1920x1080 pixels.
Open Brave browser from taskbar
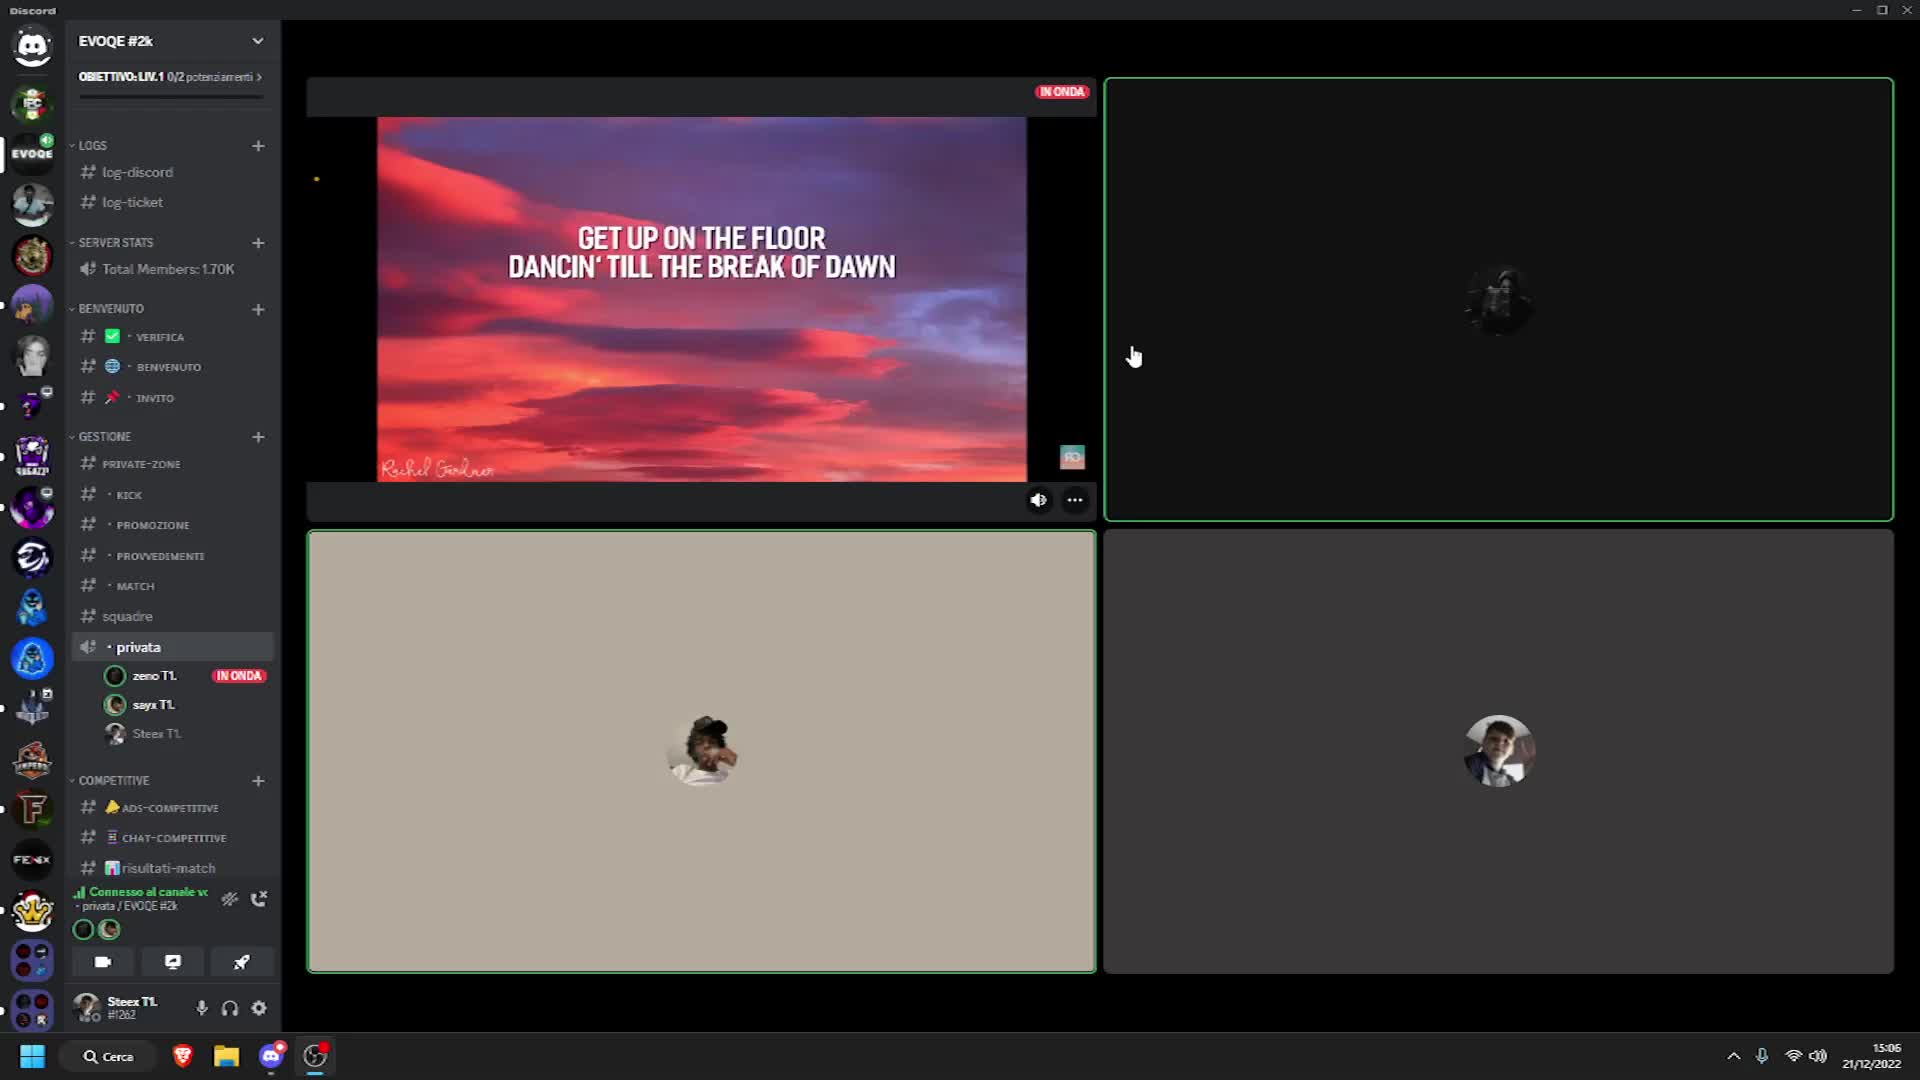[182, 1056]
